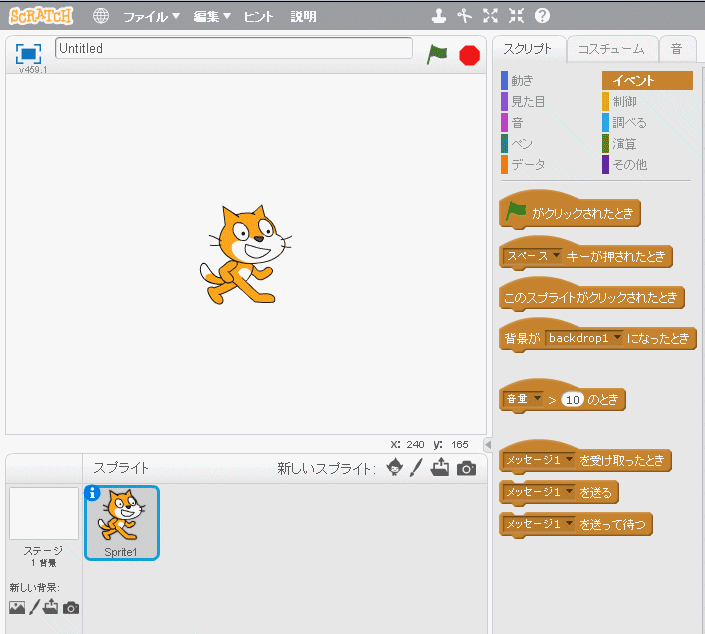Image resolution: width=705 pixels, height=634 pixels.
Task: Choose new backdrop from library
Action: click(17, 607)
